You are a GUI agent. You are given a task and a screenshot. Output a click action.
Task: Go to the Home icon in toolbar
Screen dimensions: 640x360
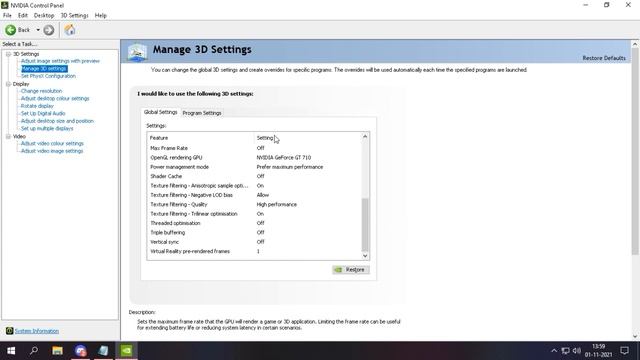(x=70, y=30)
